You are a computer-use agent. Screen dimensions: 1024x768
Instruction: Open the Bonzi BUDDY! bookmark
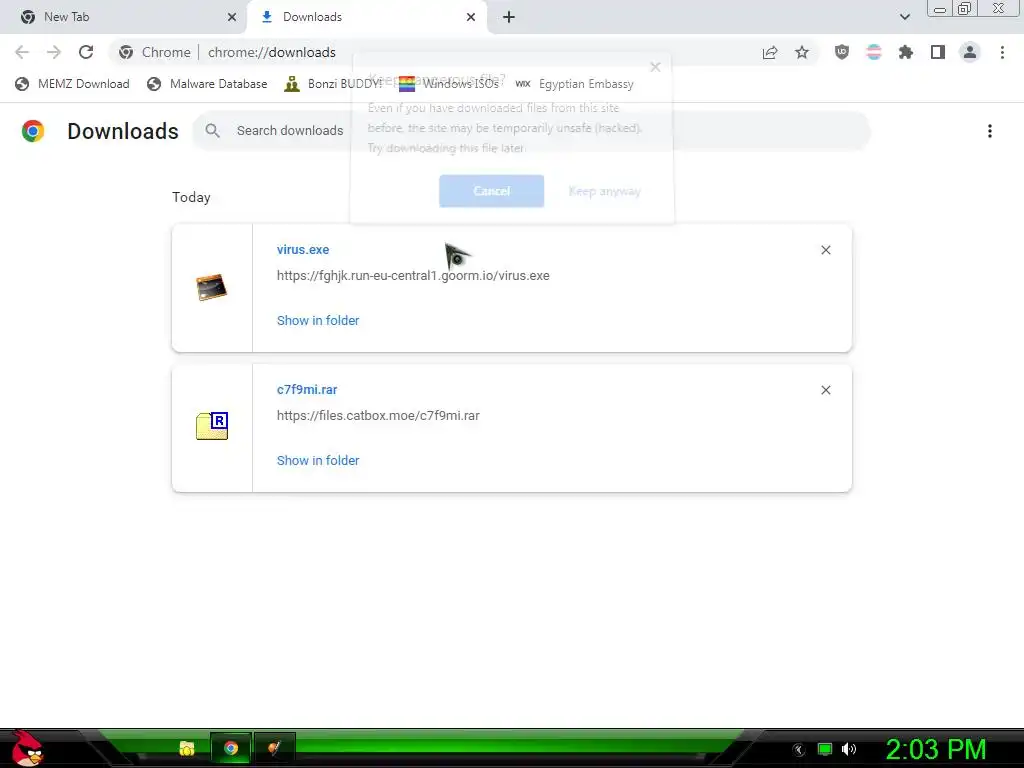[333, 84]
